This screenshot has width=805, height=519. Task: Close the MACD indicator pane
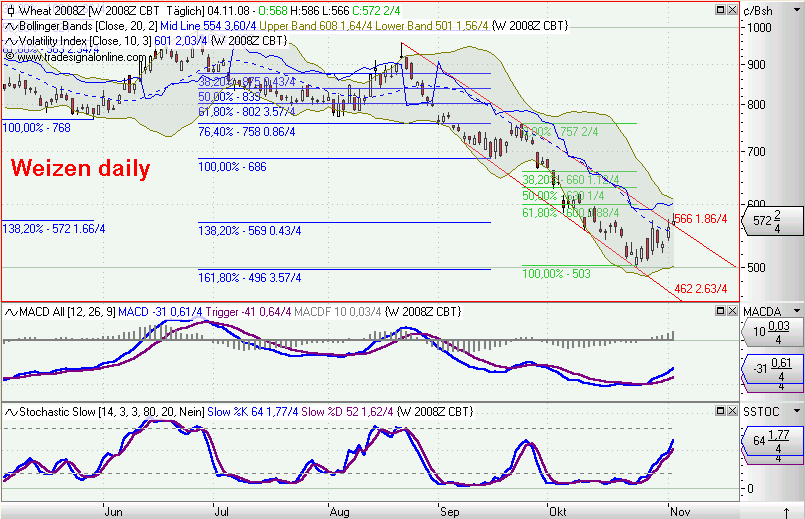coord(732,311)
